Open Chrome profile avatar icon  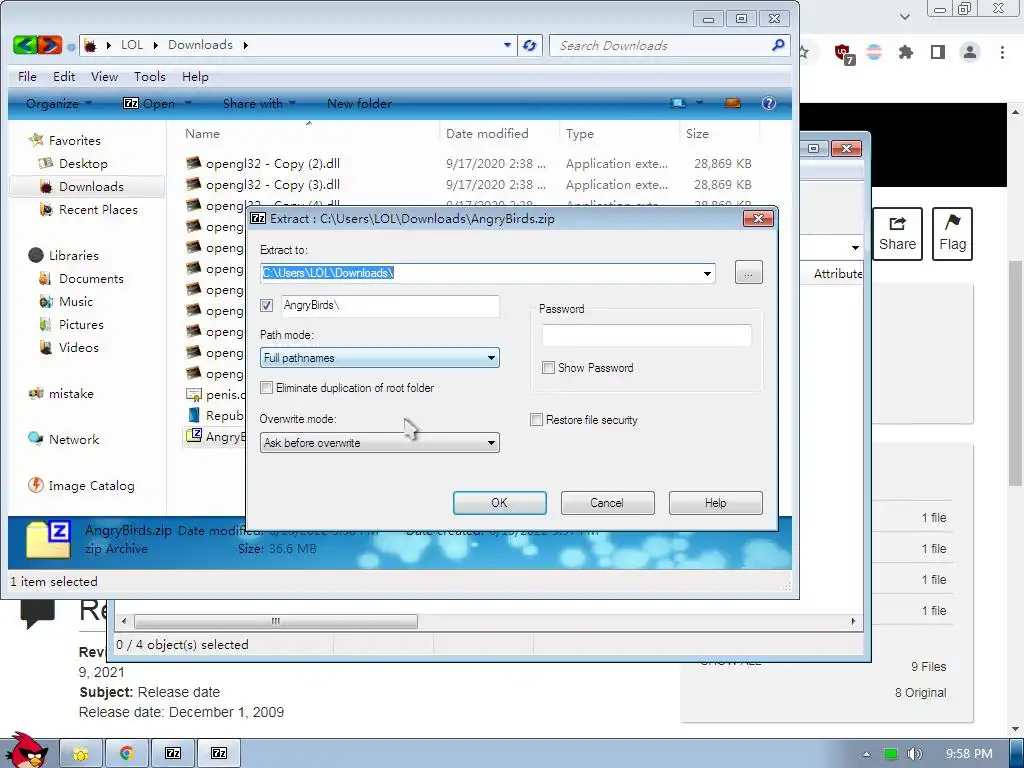(x=970, y=52)
